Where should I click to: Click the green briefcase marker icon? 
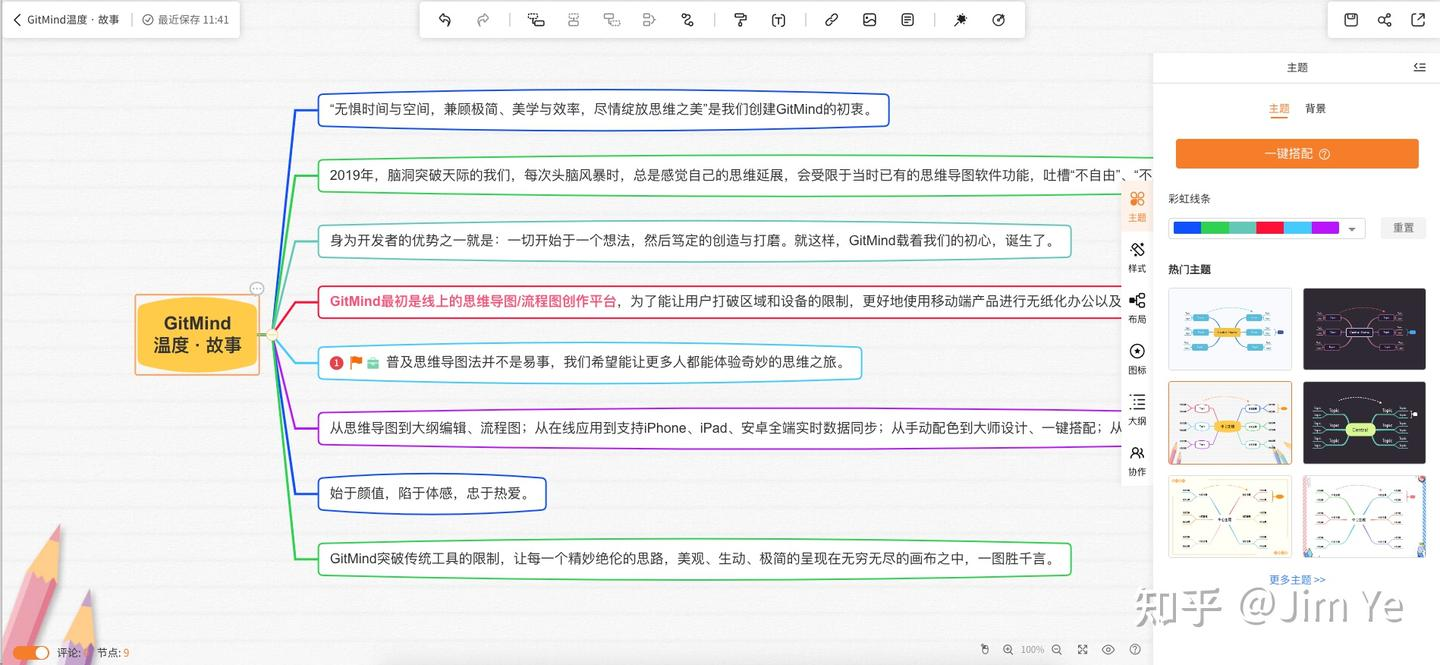[x=373, y=363]
